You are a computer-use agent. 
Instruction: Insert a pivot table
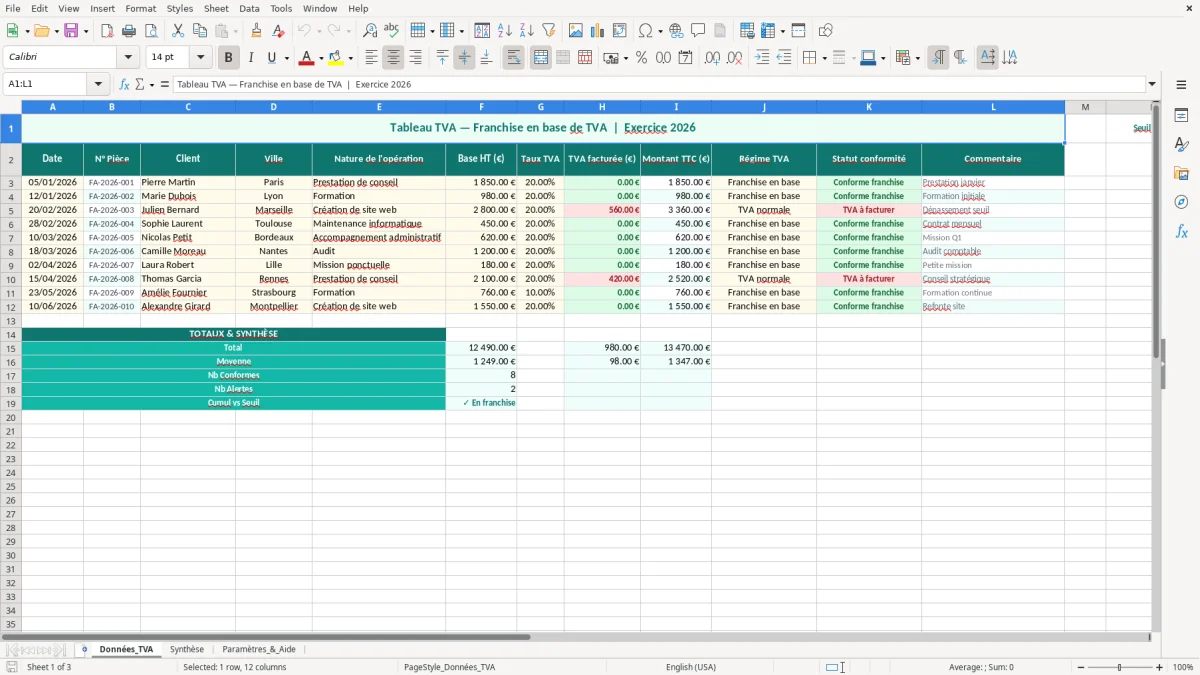620,31
